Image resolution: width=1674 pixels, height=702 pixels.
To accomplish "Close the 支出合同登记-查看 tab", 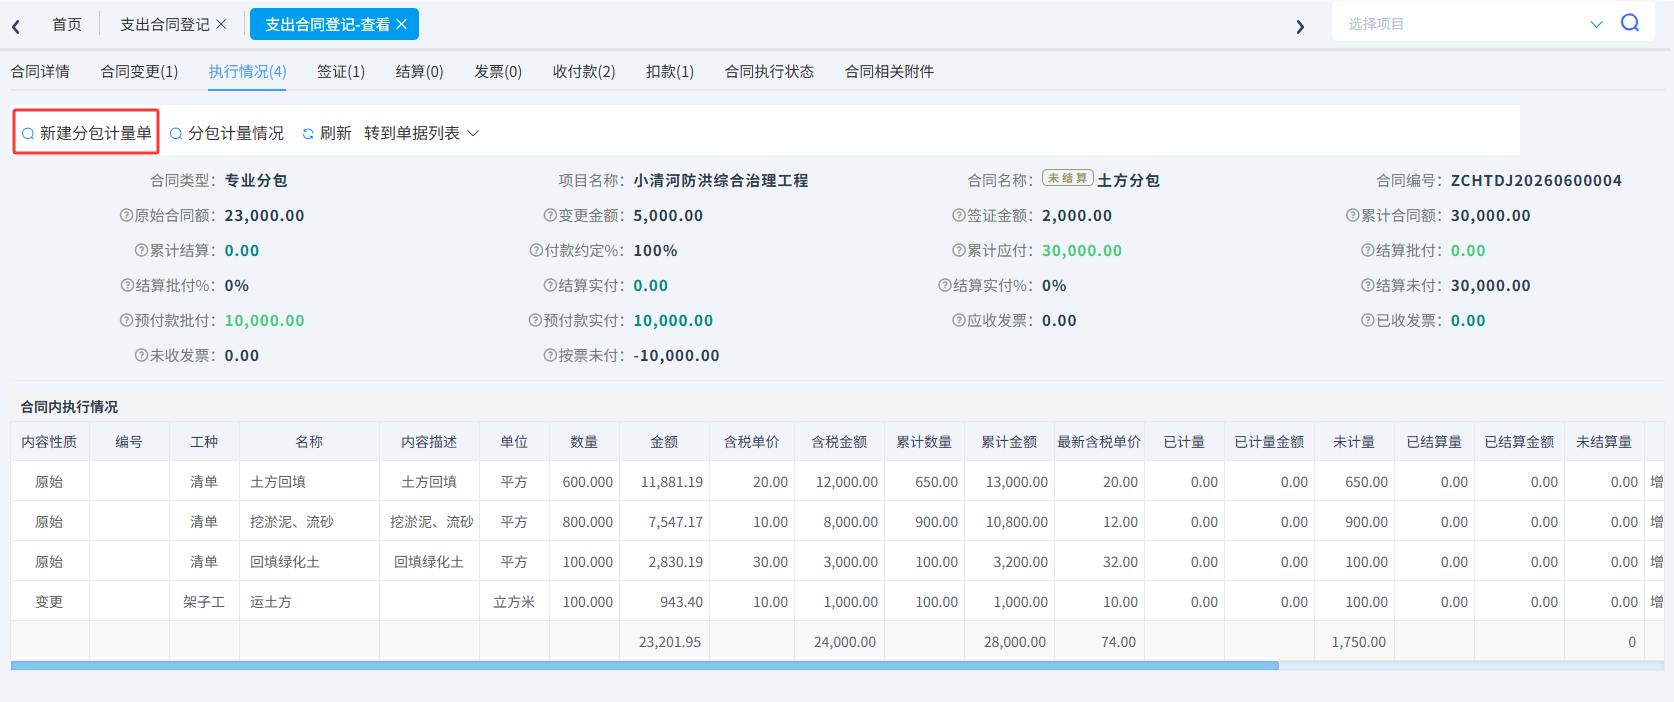I will coord(402,24).
